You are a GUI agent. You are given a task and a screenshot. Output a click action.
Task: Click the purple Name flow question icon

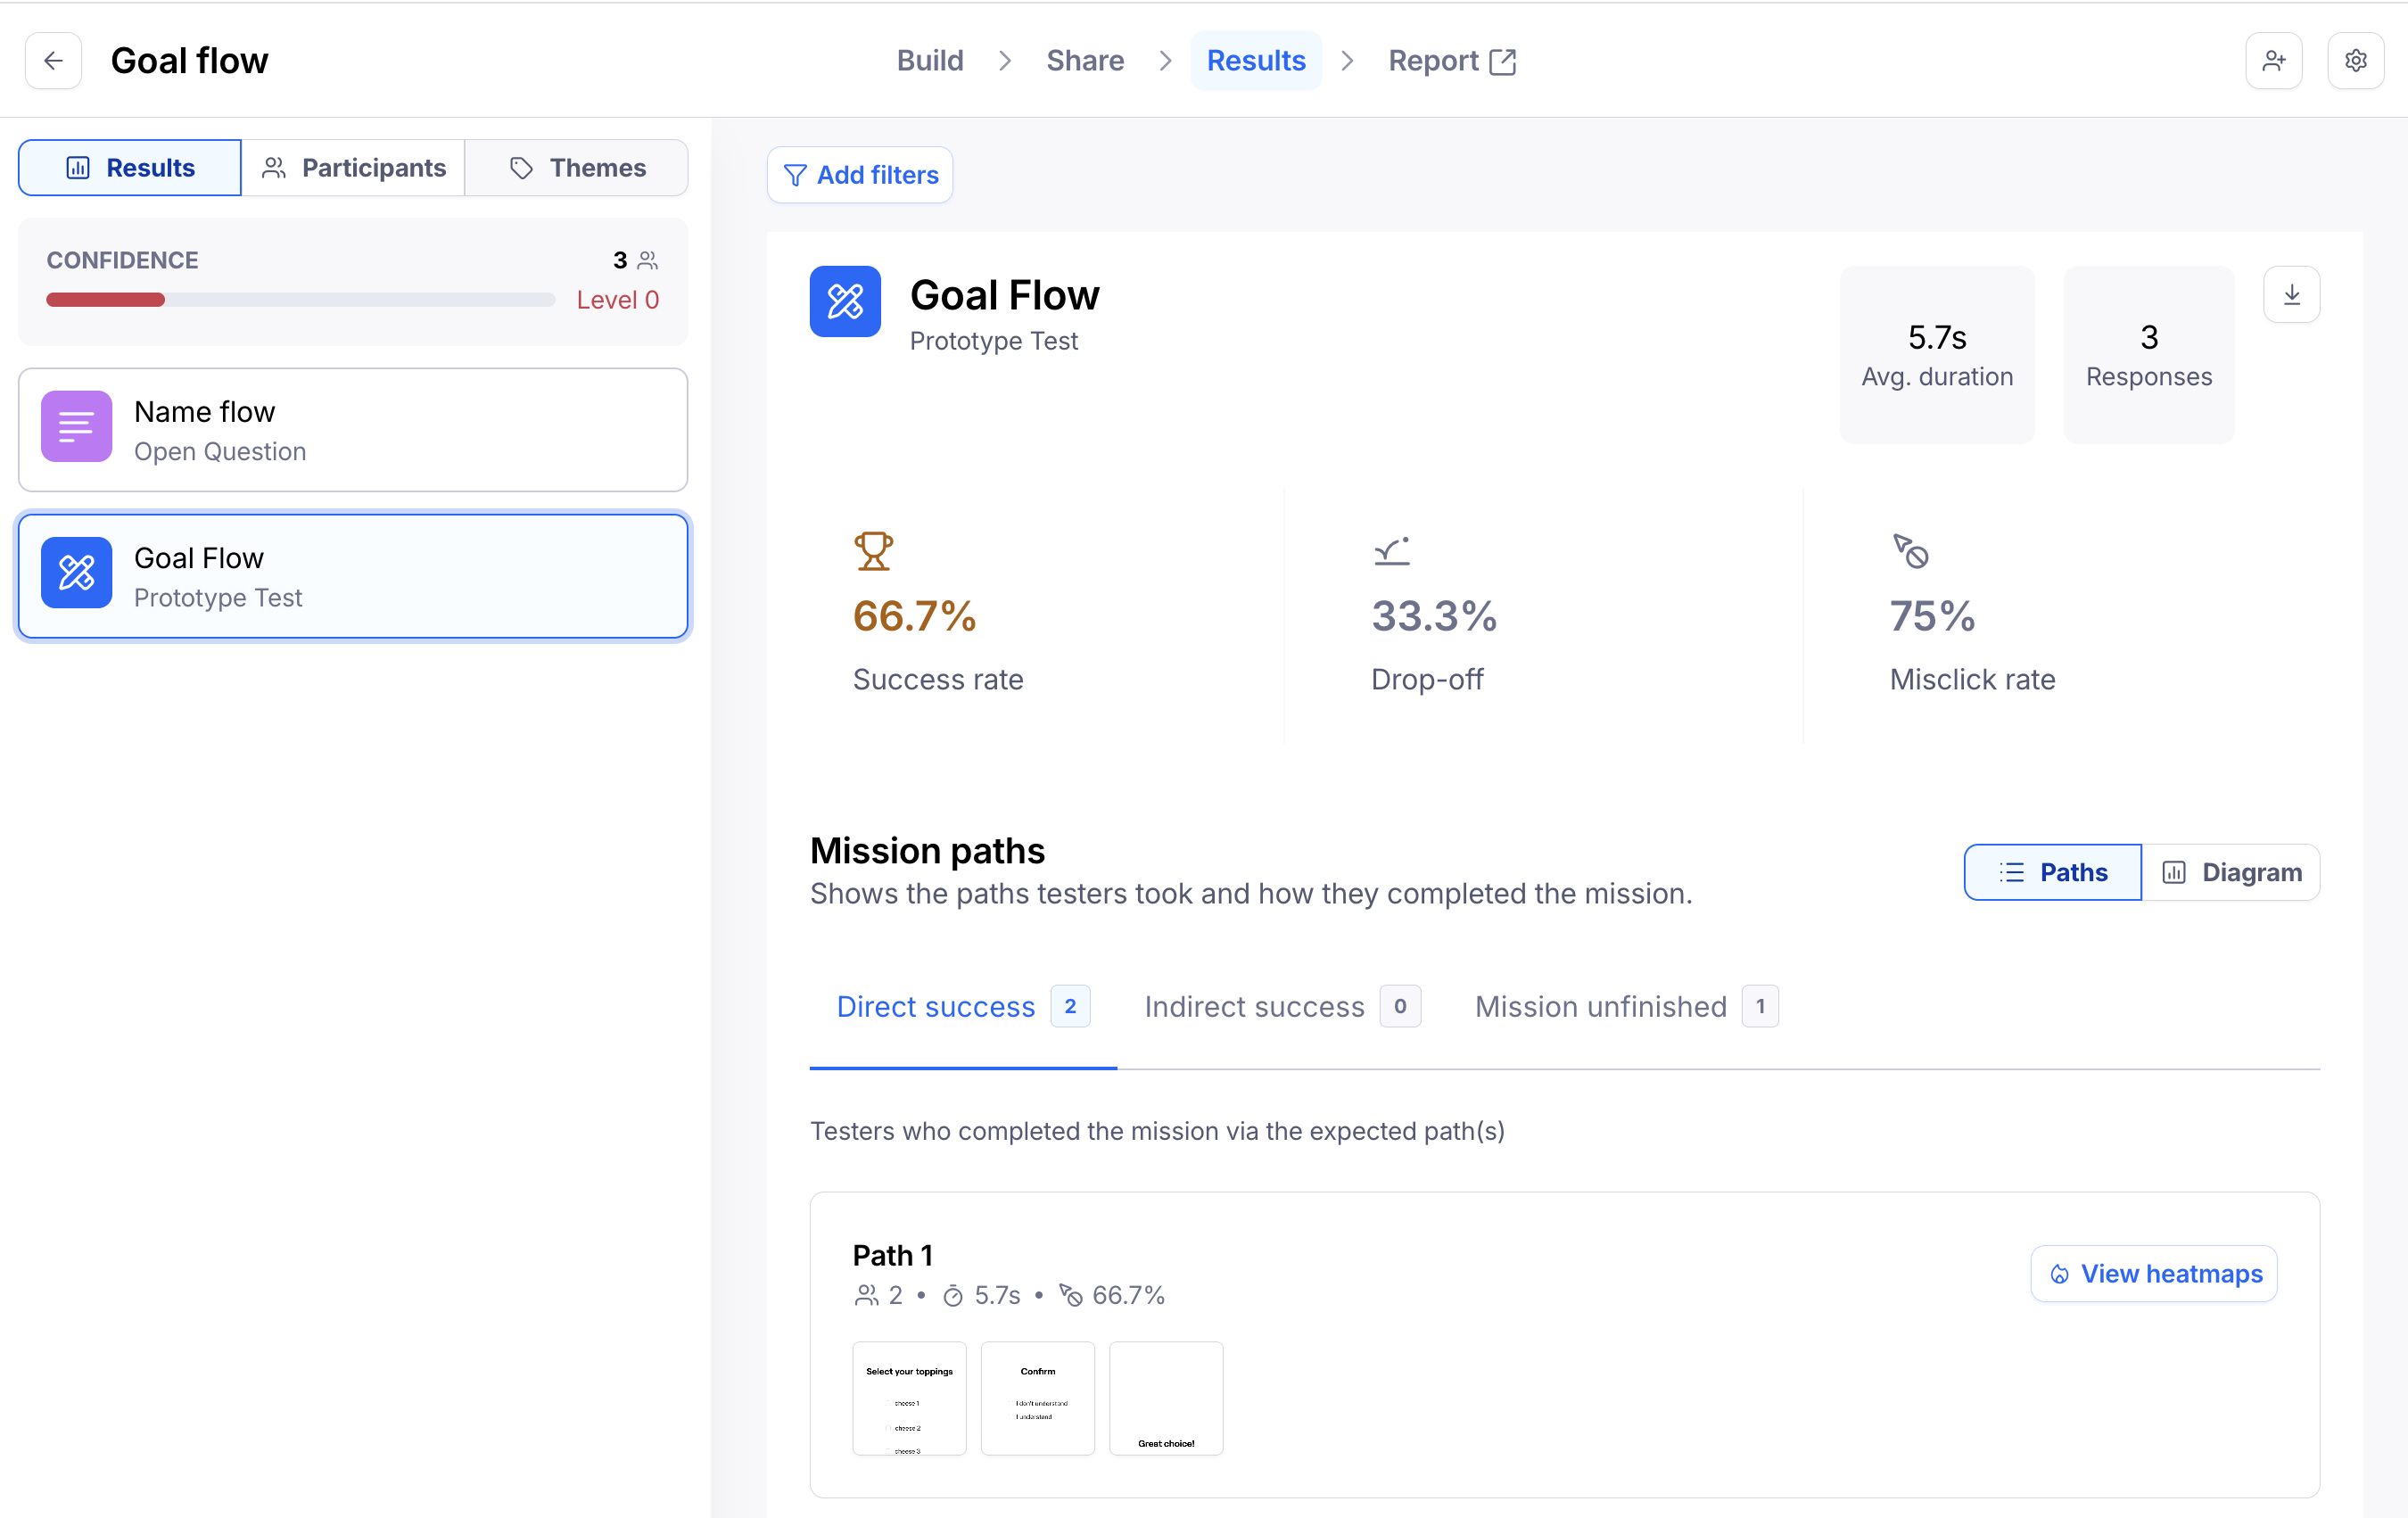[x=76, y=427]
